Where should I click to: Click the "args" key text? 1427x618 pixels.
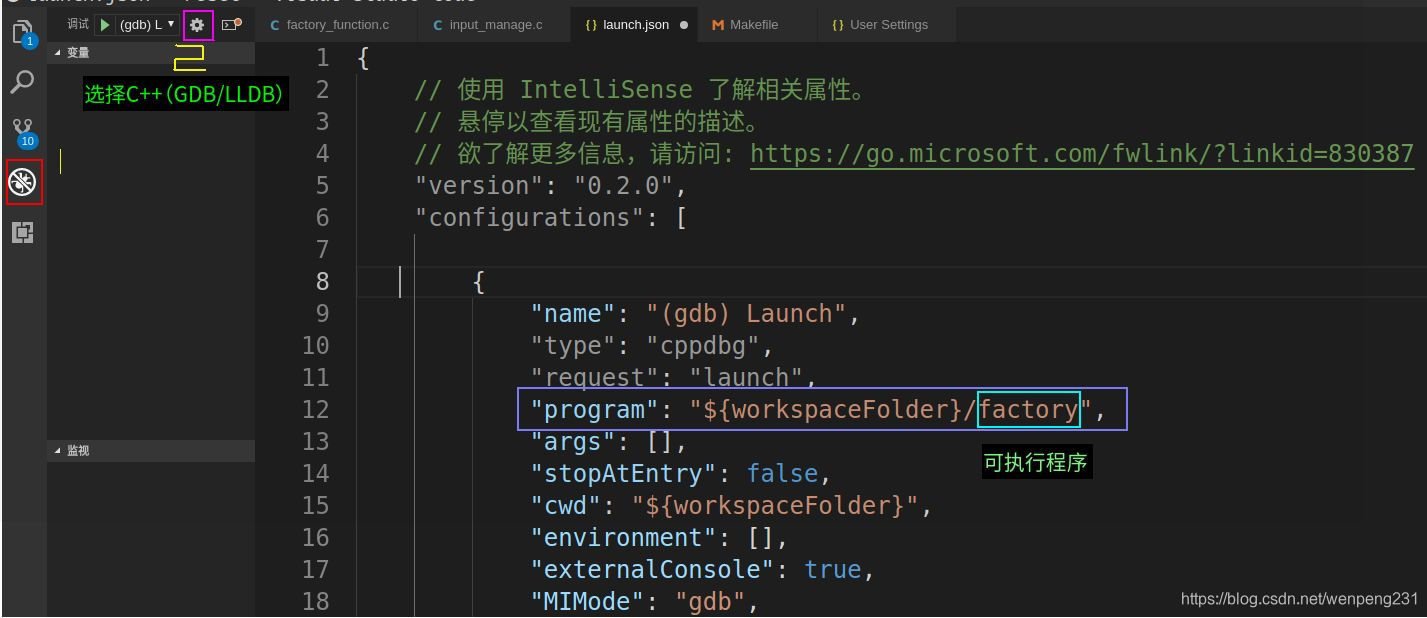(x=574, y=442)
